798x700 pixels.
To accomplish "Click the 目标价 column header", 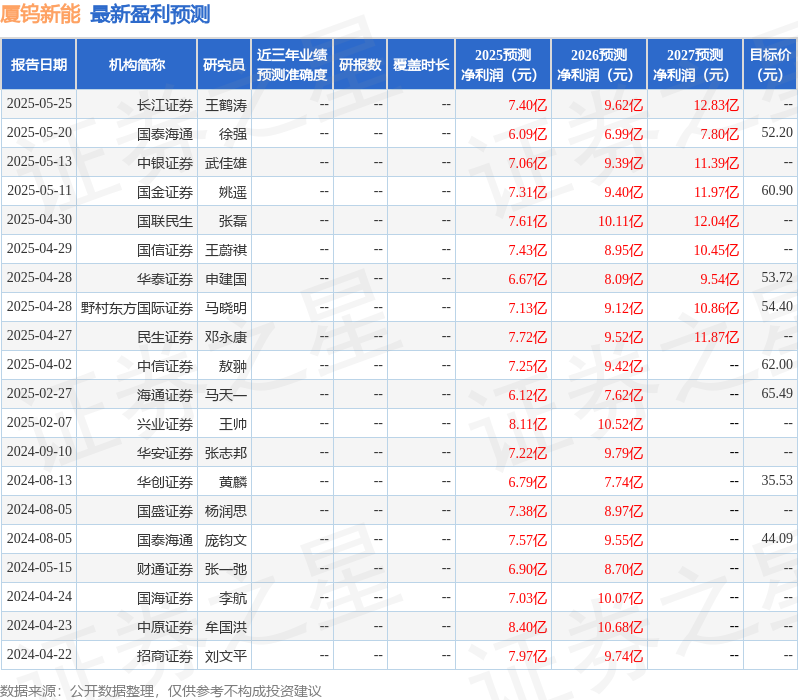I will pyautogui.click(x=770, y=65).
